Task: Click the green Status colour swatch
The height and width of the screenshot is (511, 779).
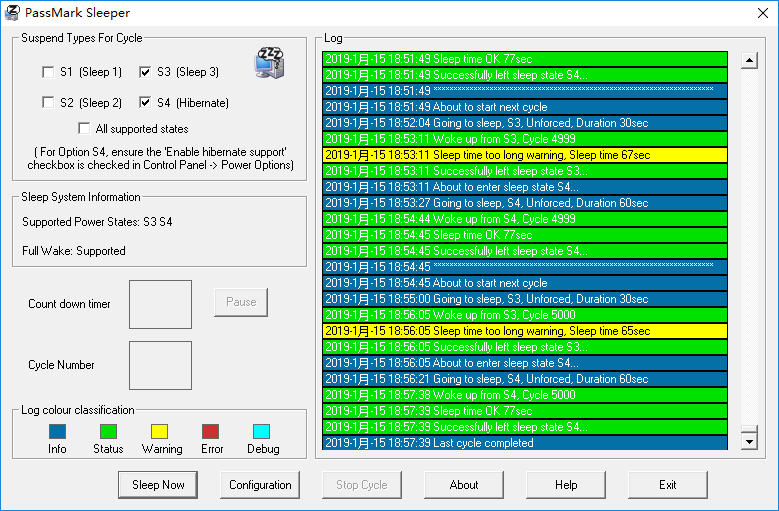Action: (x=108, y=431)
